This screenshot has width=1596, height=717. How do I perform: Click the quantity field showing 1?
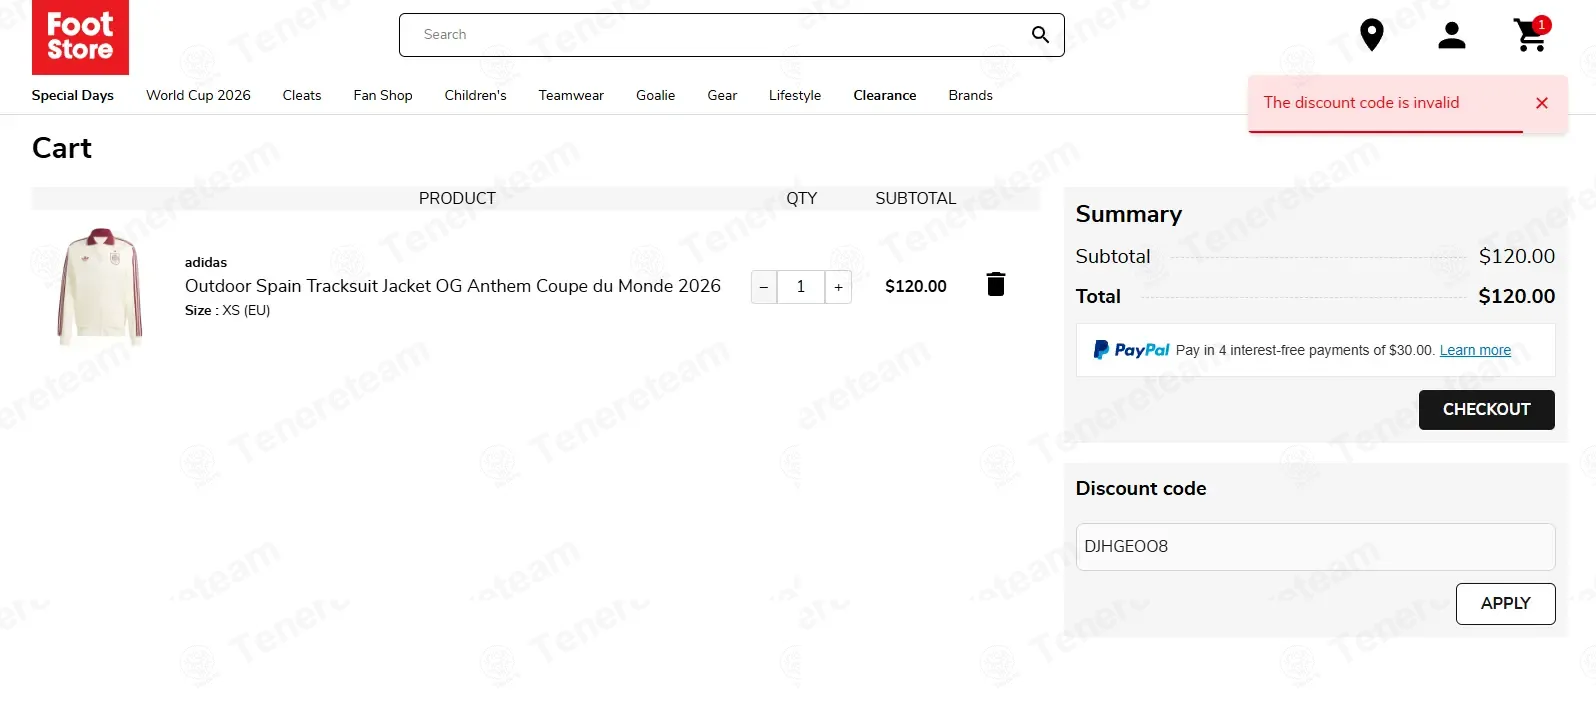pos(801,287)
